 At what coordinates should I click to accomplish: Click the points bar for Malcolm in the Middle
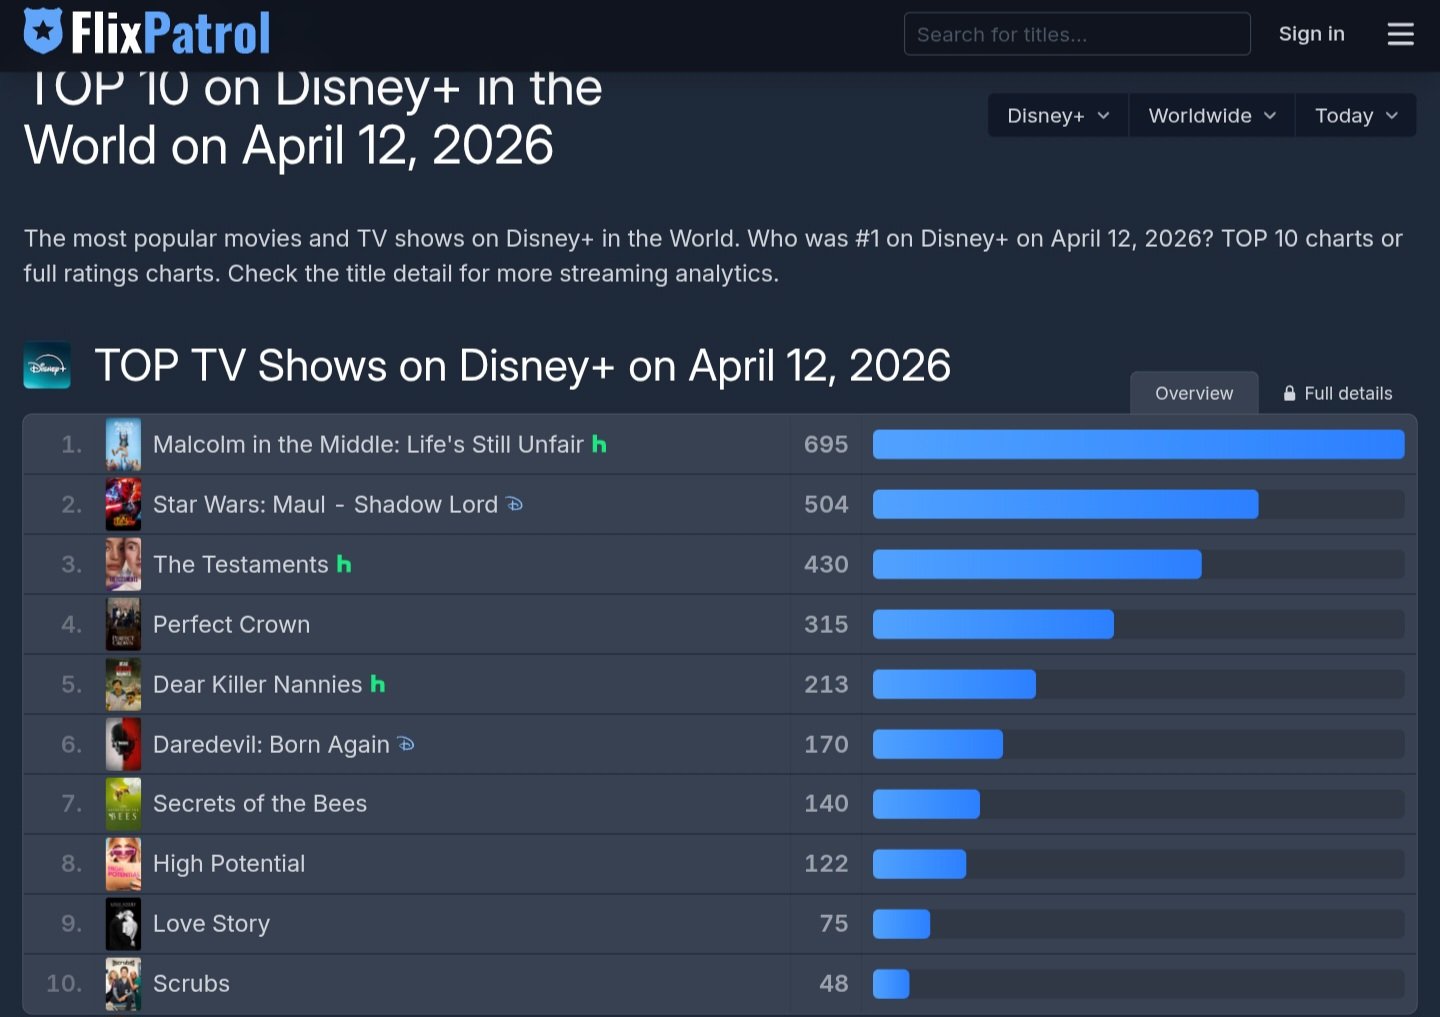[x=1138, y=444]
